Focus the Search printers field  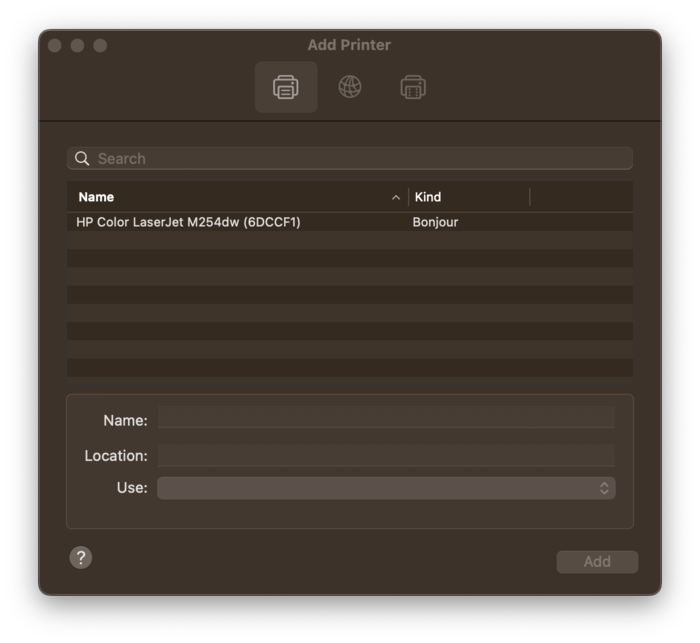[350, 159]
